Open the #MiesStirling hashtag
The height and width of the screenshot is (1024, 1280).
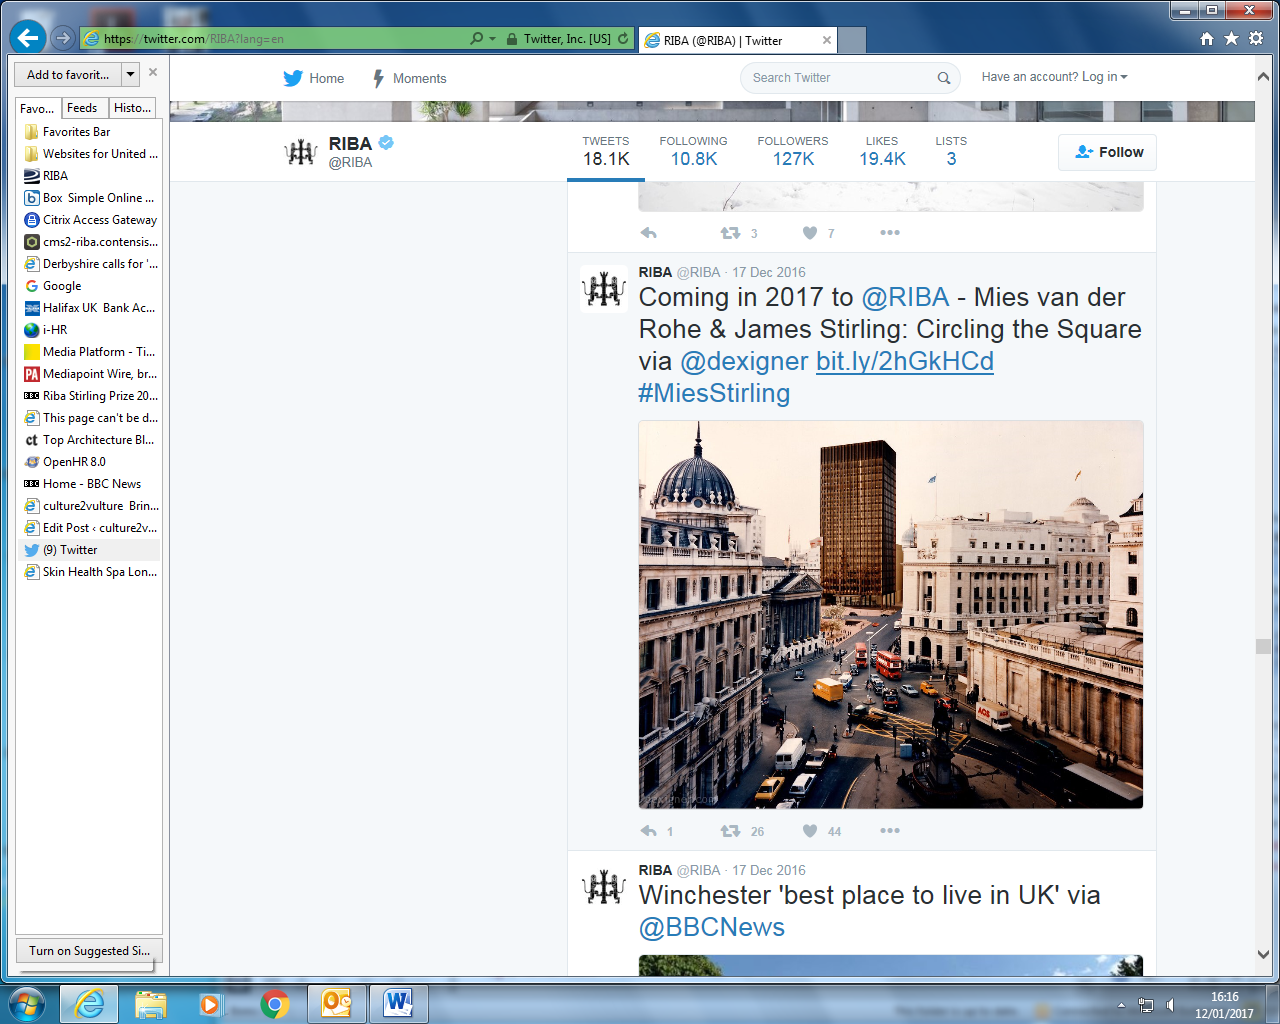(x=714, y=393)
